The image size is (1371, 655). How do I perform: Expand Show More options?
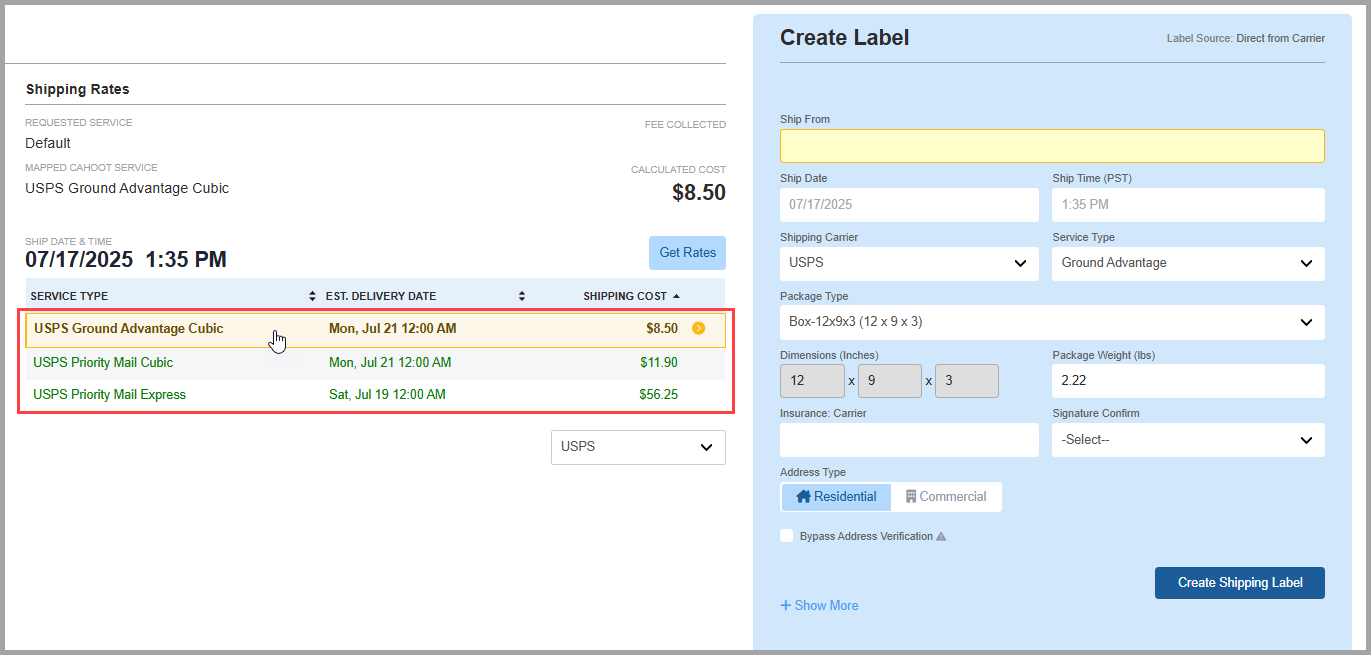(x=819, y=605)
